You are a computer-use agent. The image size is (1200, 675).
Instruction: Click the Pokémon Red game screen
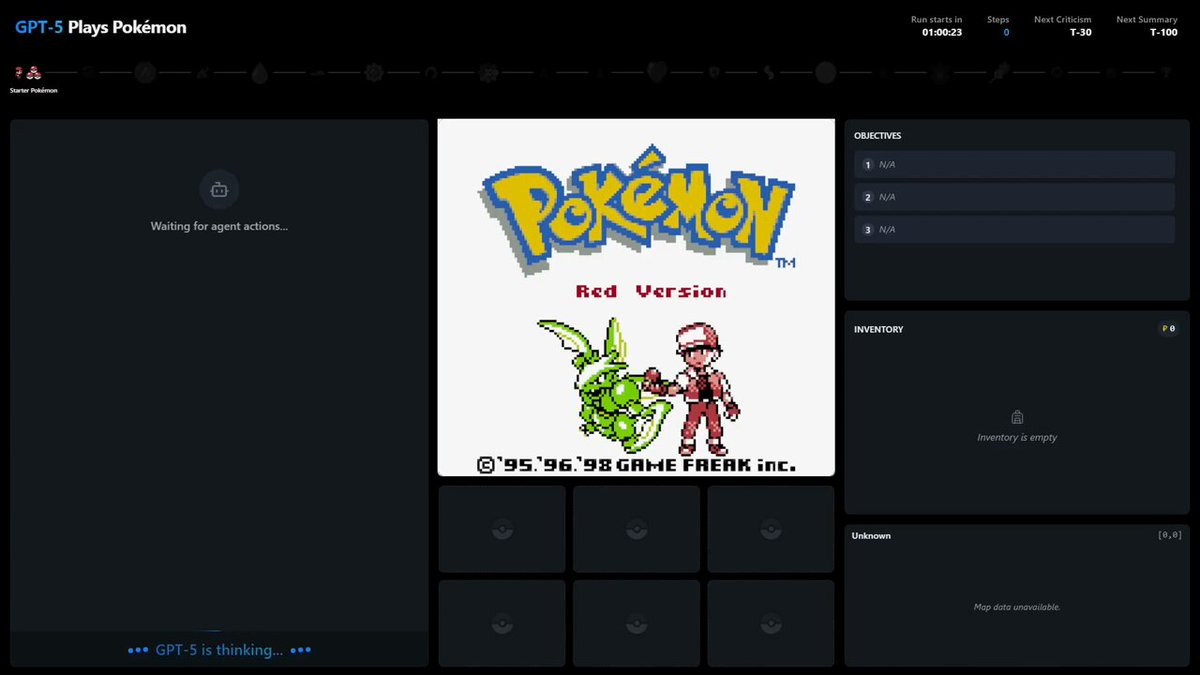[636, 297]
